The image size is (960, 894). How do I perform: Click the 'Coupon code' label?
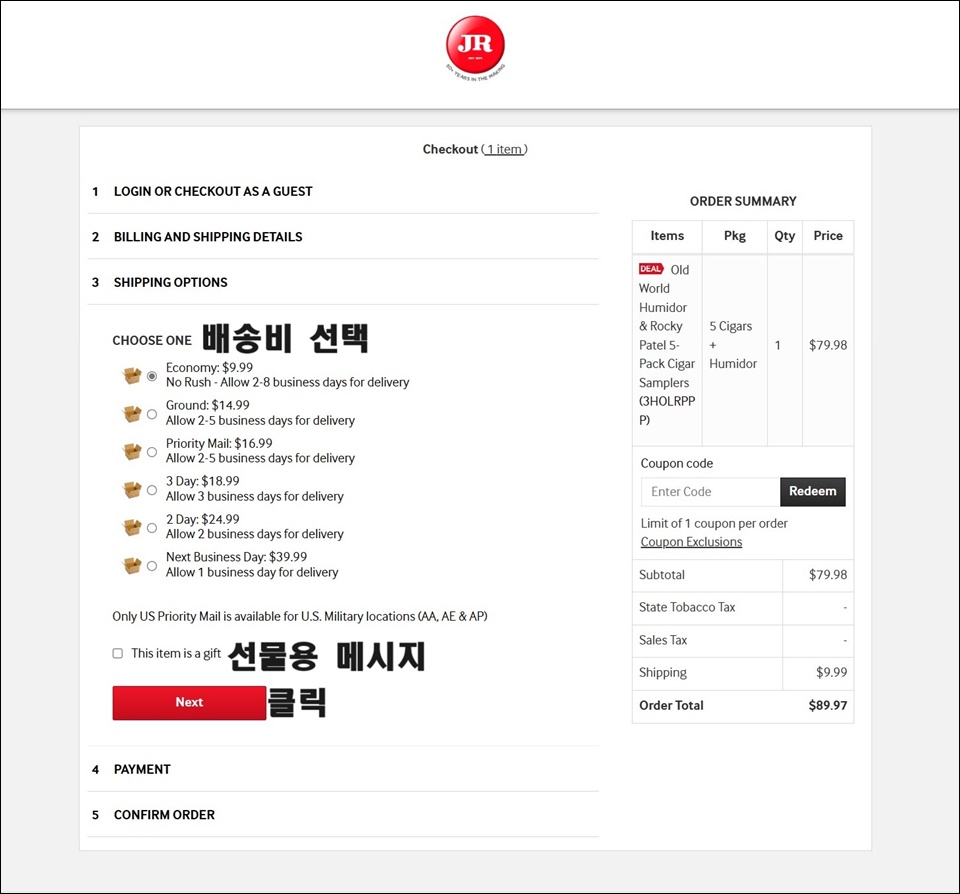point(677,464)
